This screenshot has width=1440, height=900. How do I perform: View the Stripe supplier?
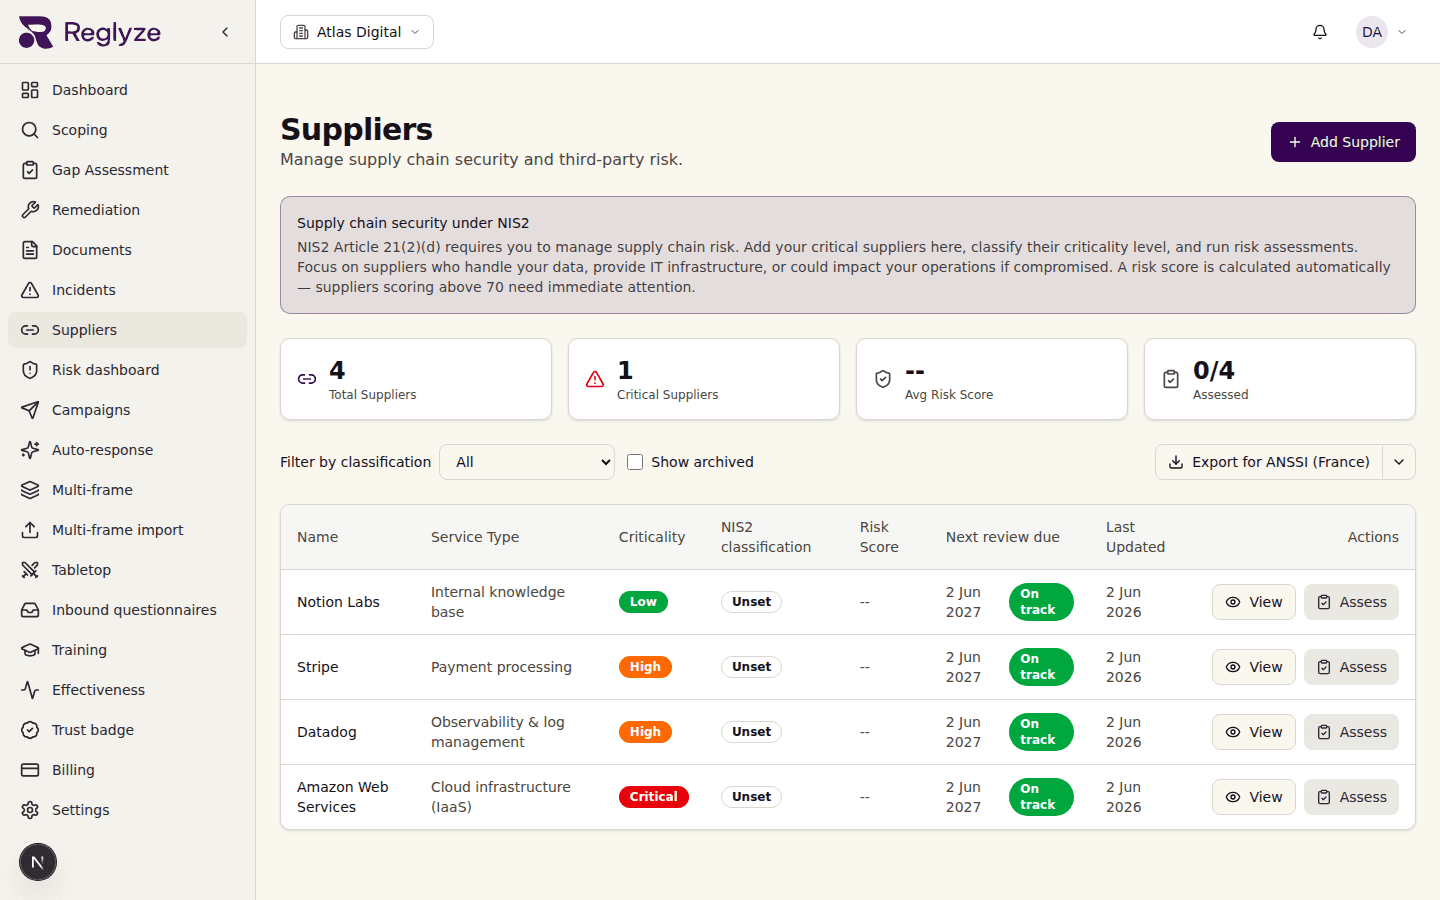(1254, 667)
